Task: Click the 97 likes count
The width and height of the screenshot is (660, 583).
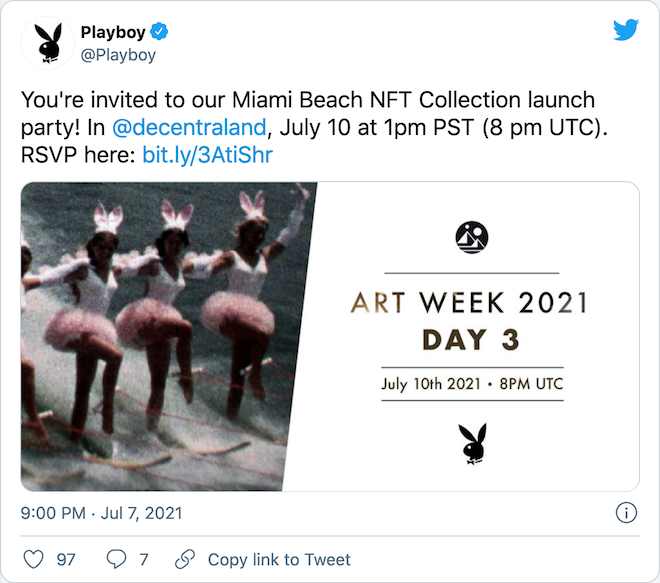Action: [x=66, y=560]
